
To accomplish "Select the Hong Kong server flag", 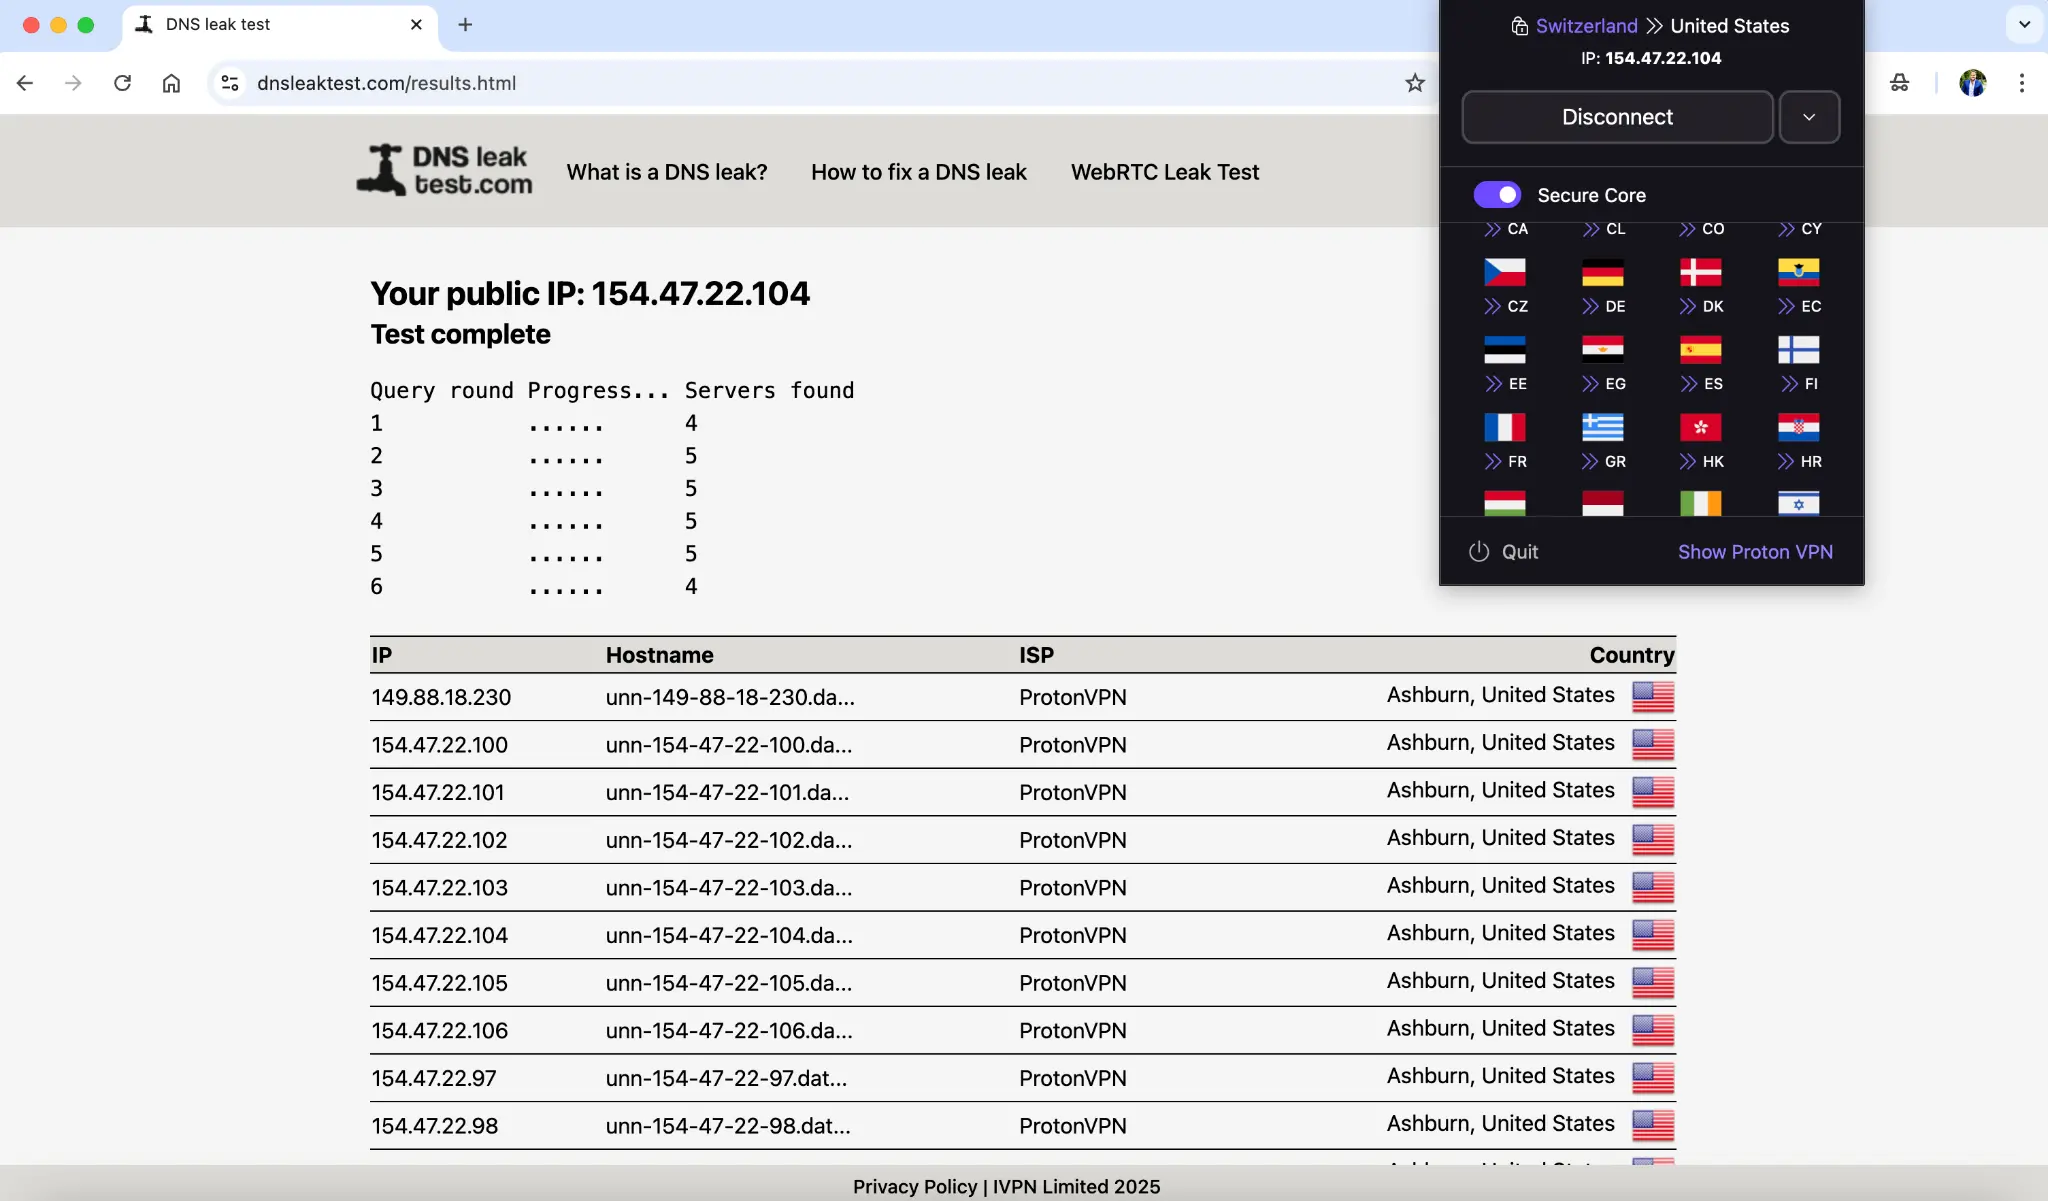I will coord(1701,427).
